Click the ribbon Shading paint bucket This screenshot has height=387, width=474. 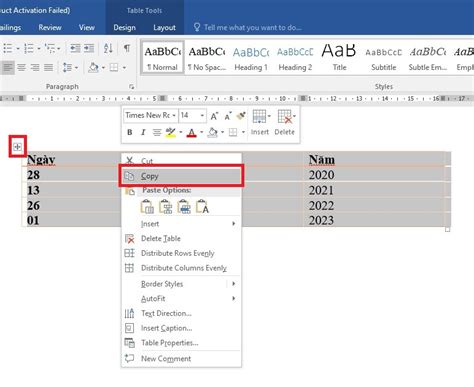click(x=93, y=68)
